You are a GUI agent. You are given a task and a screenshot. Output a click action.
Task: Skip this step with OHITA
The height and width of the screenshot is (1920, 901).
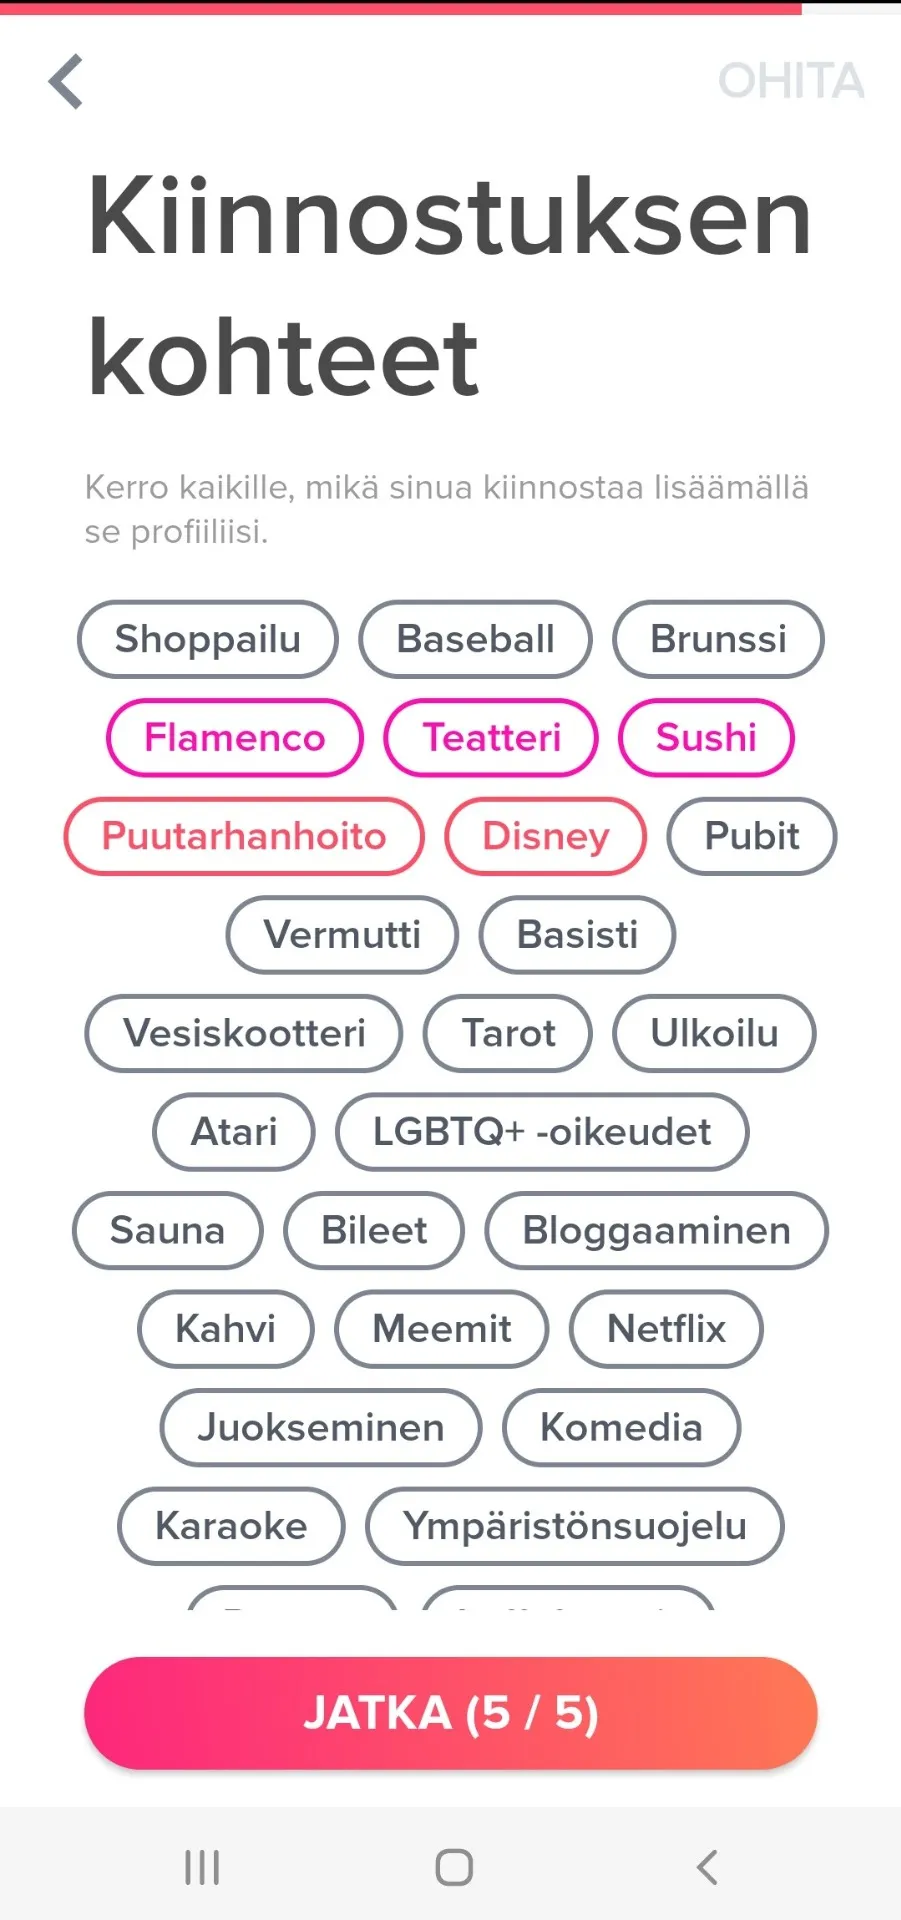791,81
